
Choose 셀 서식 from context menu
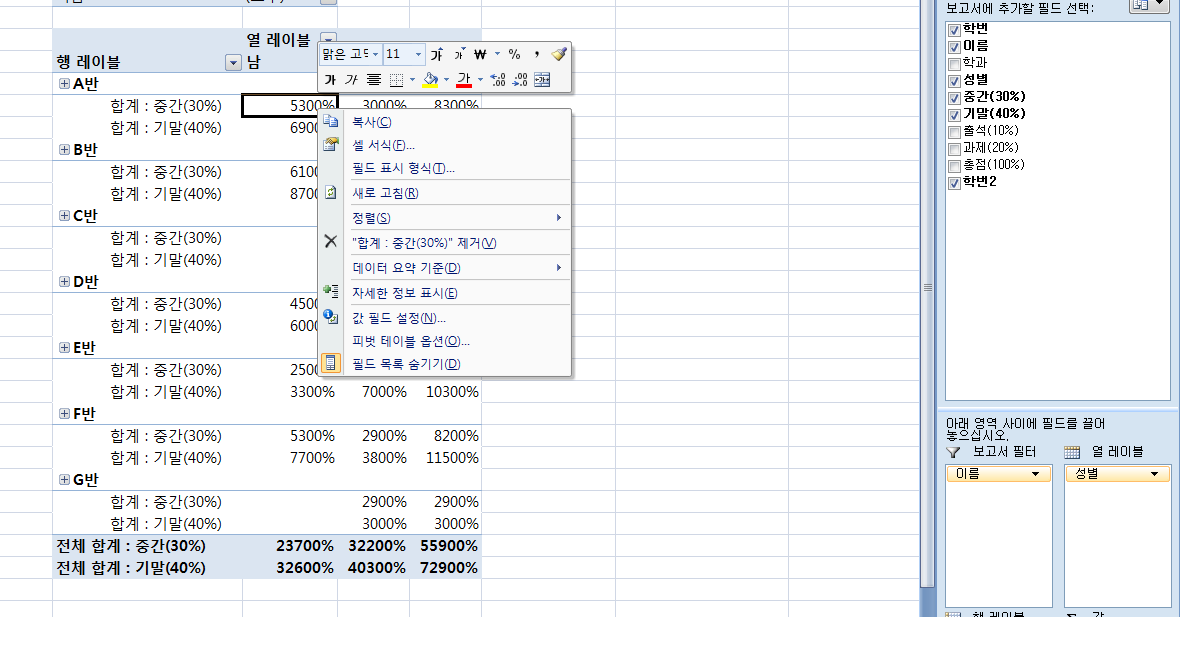tap(383, 145)
